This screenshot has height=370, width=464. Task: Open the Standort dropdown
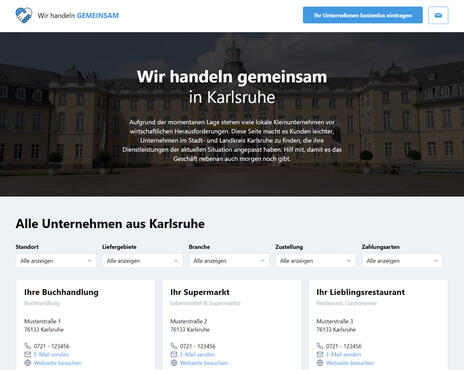56,261
